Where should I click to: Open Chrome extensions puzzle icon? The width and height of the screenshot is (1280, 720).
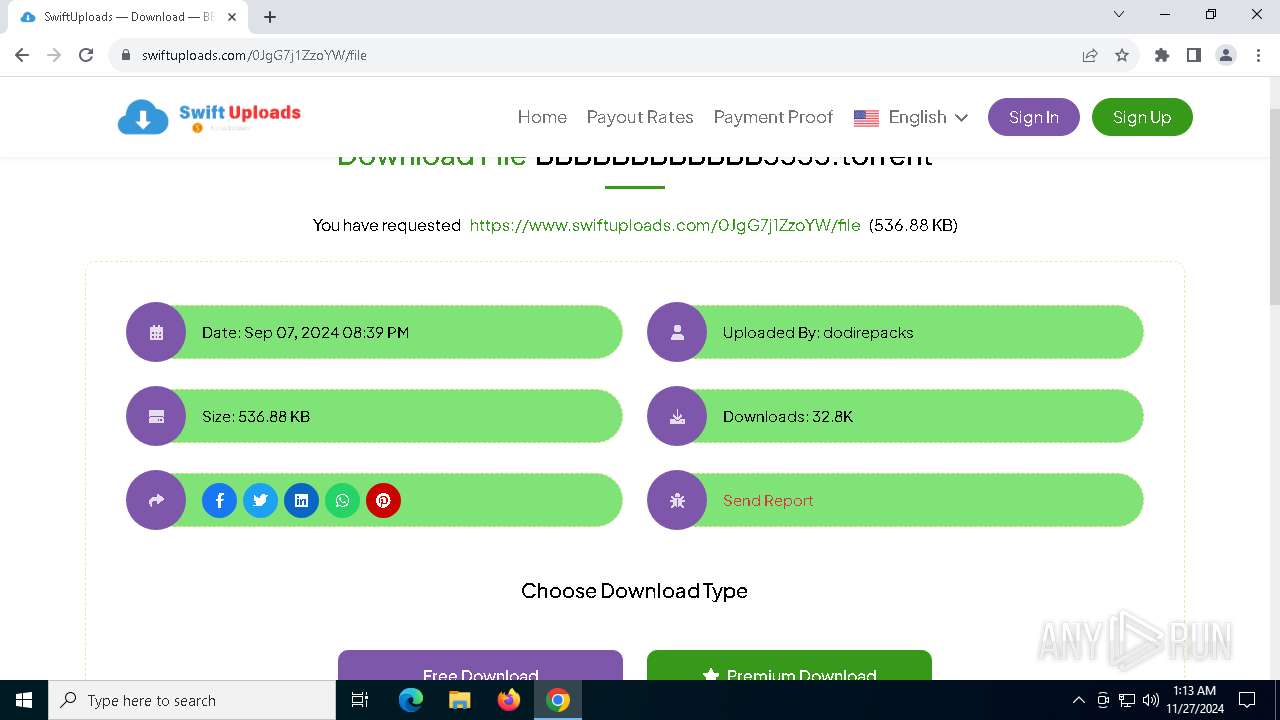[1162, 55]
